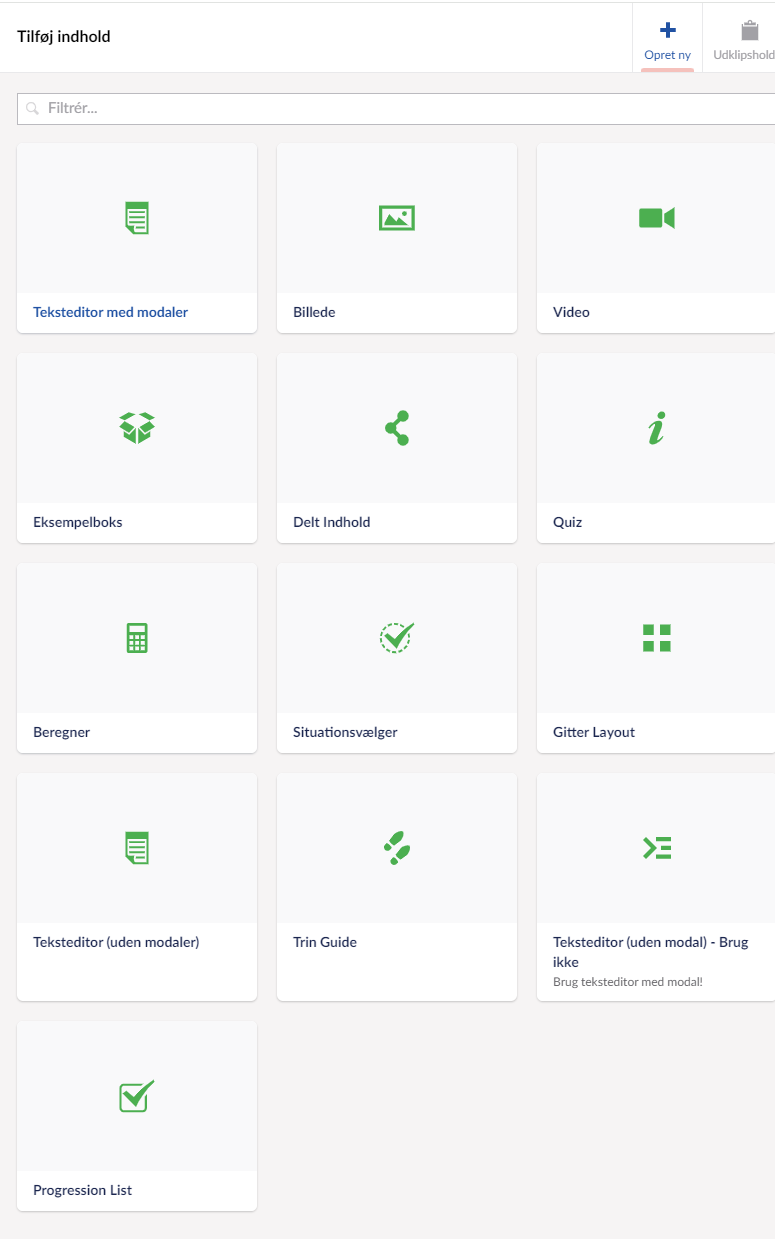Screen dimensions: 775x1239
Task: Select the Billede image icon
Action: point(397,218)
